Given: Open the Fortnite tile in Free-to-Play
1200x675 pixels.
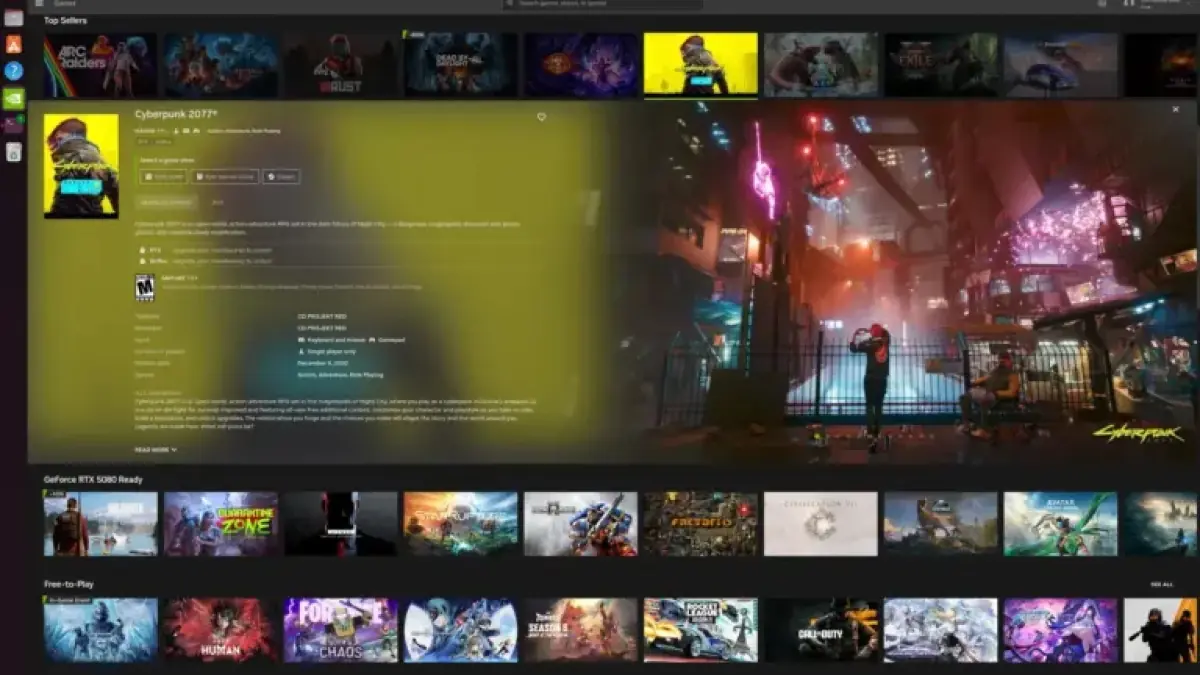Looking at the screenshot, I should coord(340,630).
